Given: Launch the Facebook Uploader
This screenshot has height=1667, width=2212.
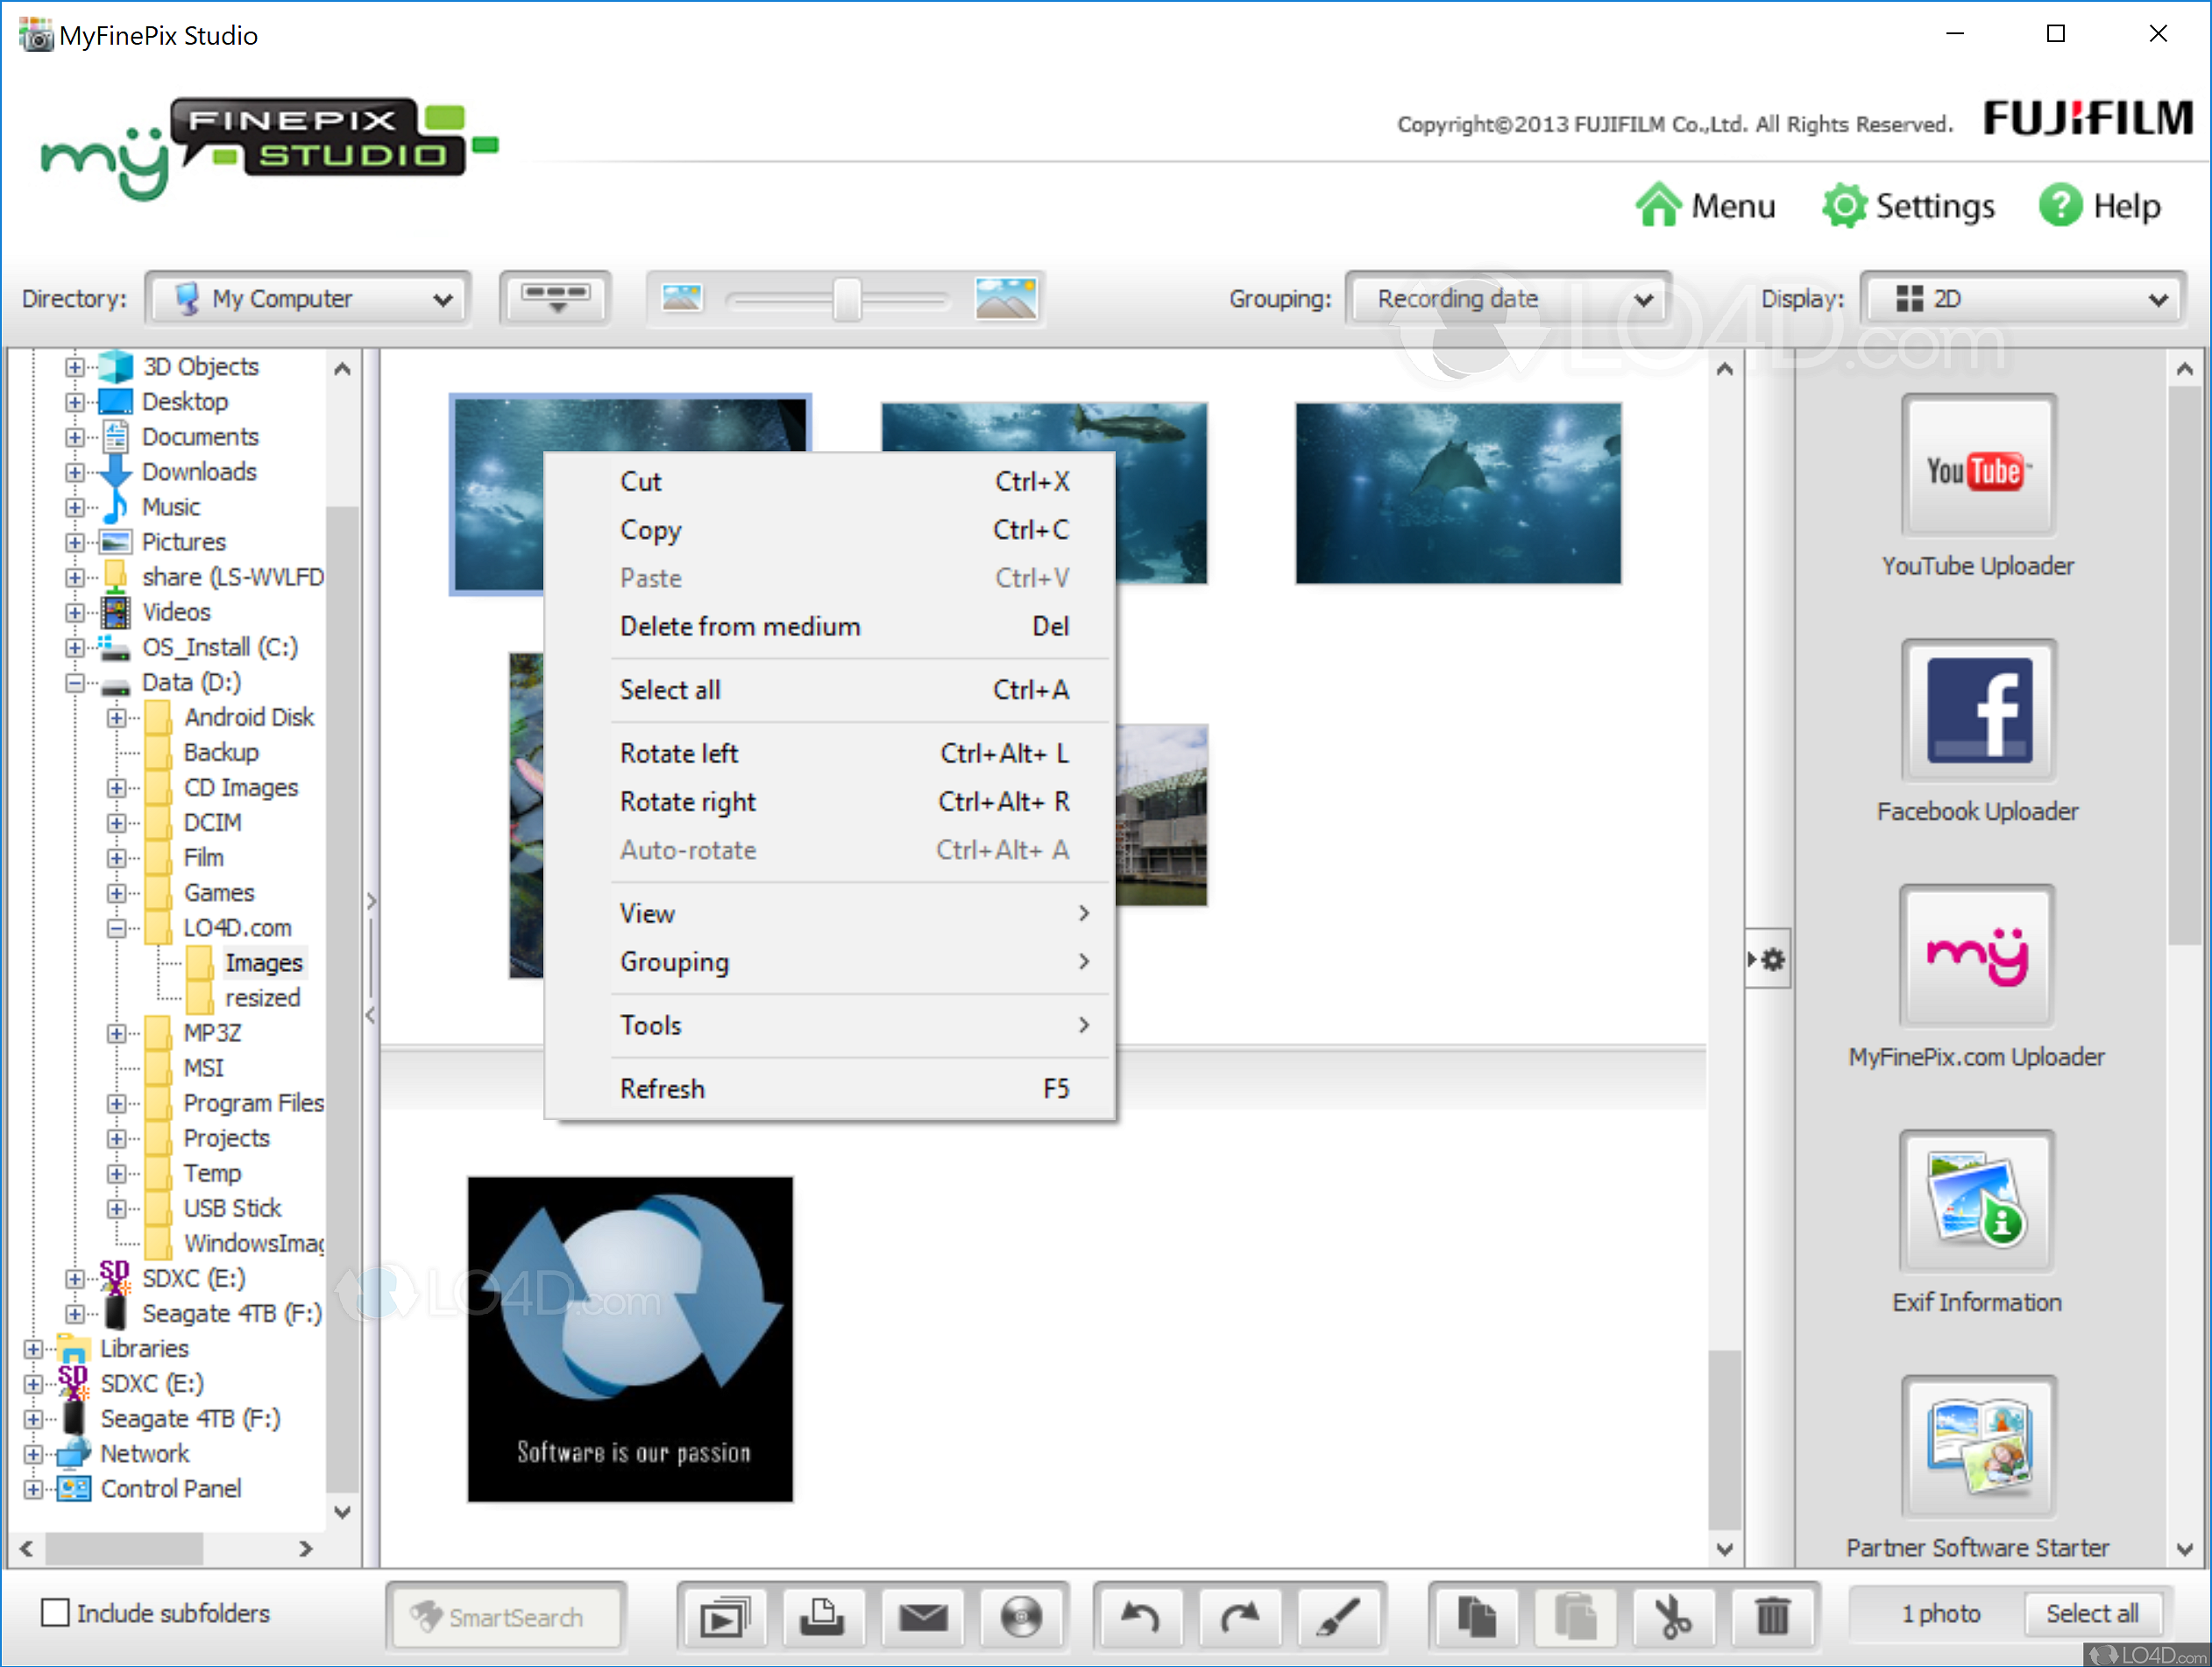Looking at the screenshot, I should 1977,711.
